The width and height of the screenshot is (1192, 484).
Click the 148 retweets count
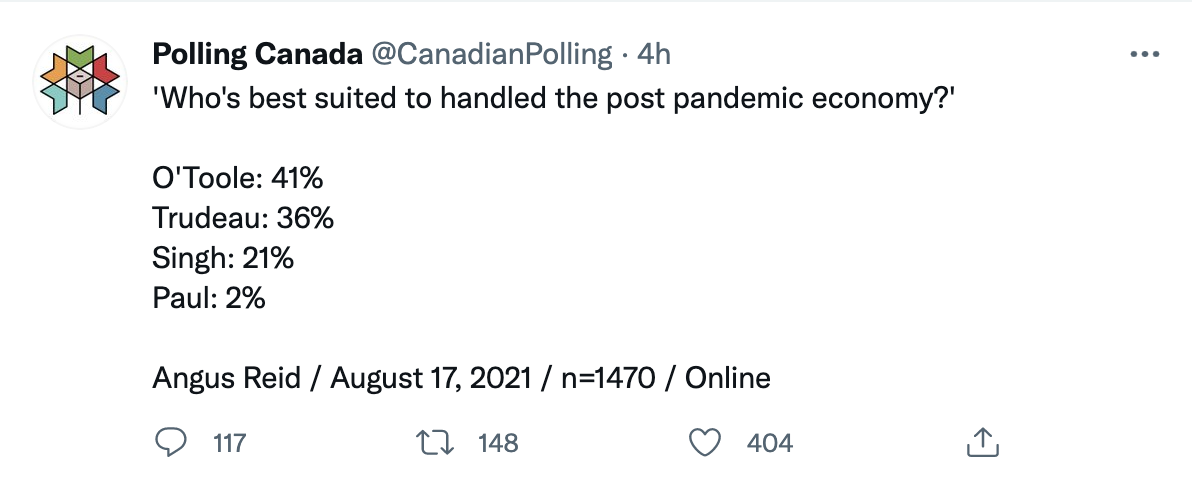tap(498, 442)
